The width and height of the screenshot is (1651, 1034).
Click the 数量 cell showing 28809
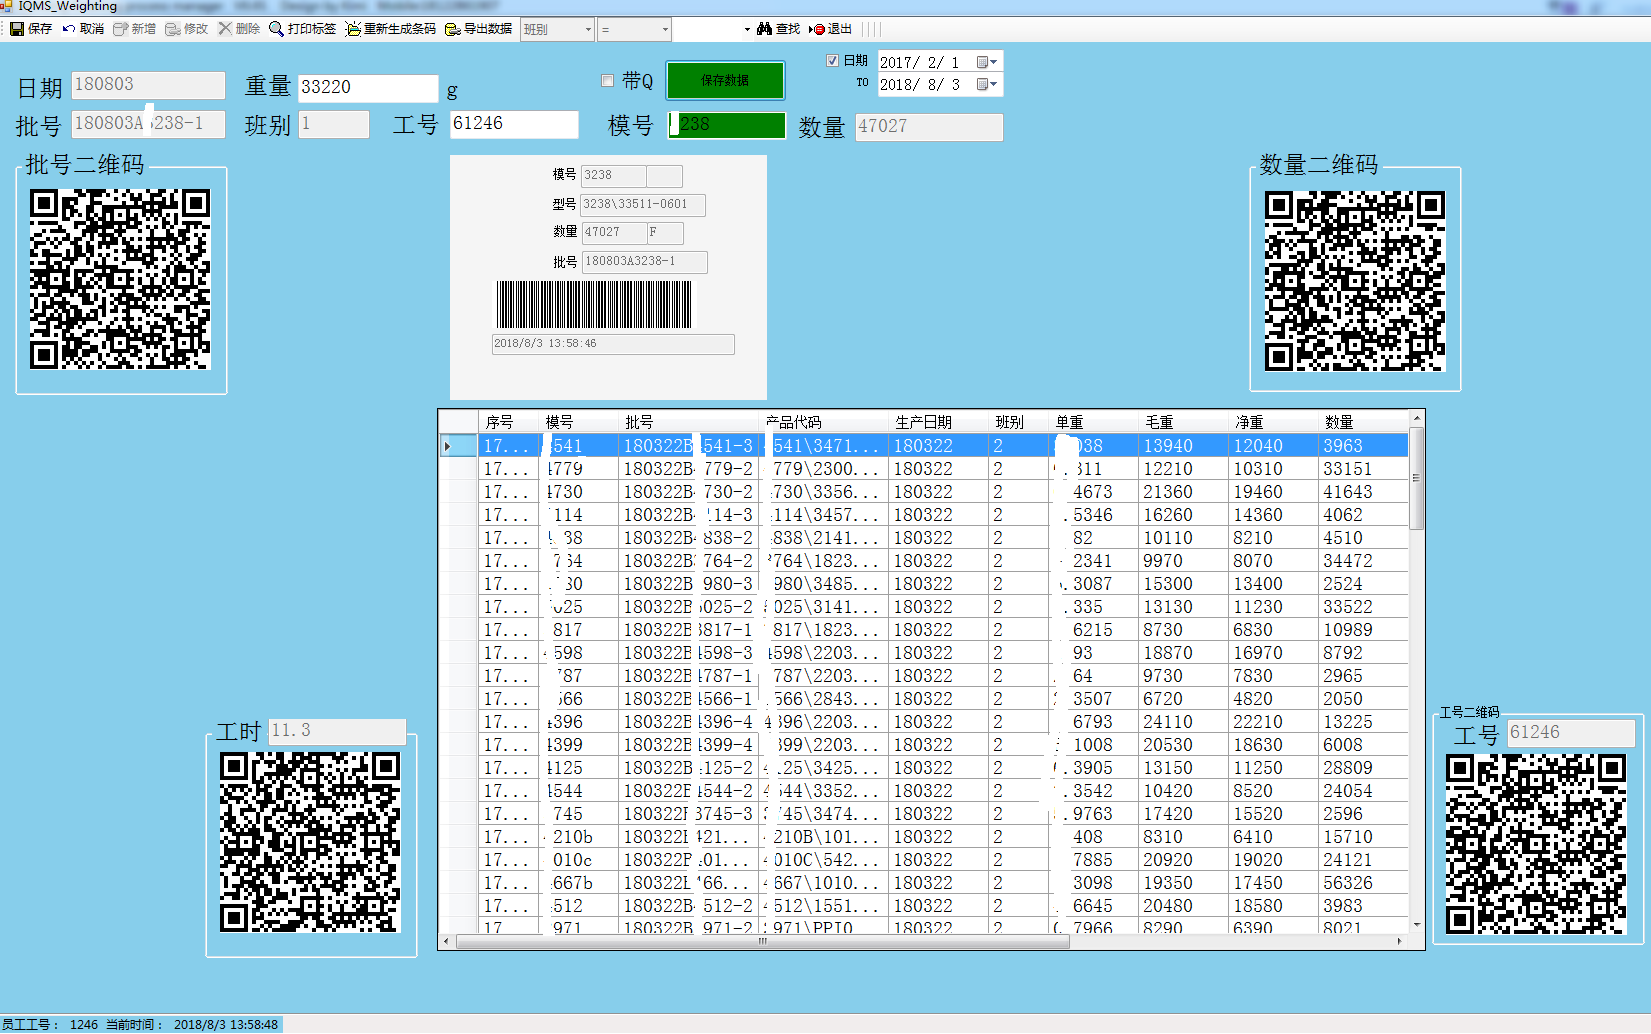pos(1363,768)
